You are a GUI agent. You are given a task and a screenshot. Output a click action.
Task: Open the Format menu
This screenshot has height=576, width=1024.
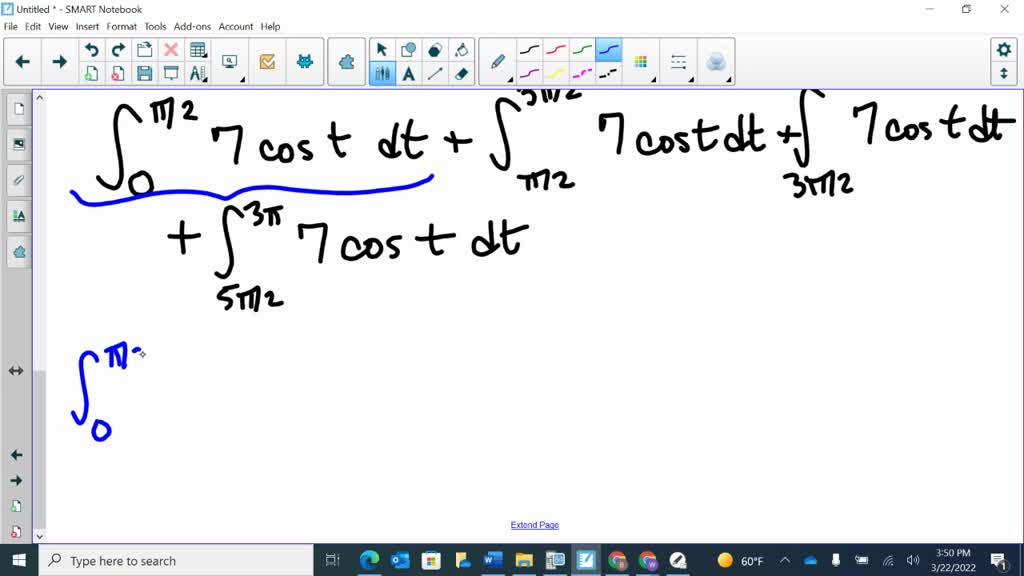point(121,27)
